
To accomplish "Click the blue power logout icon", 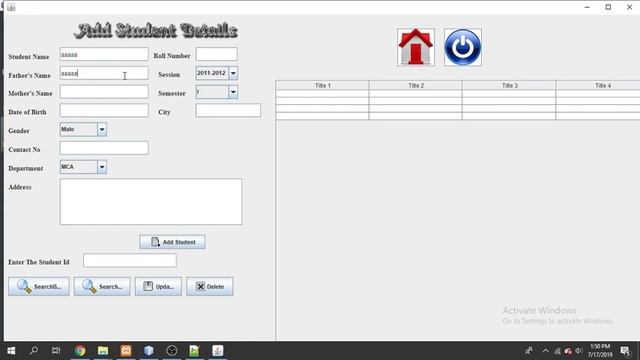I will coord(463,47).
